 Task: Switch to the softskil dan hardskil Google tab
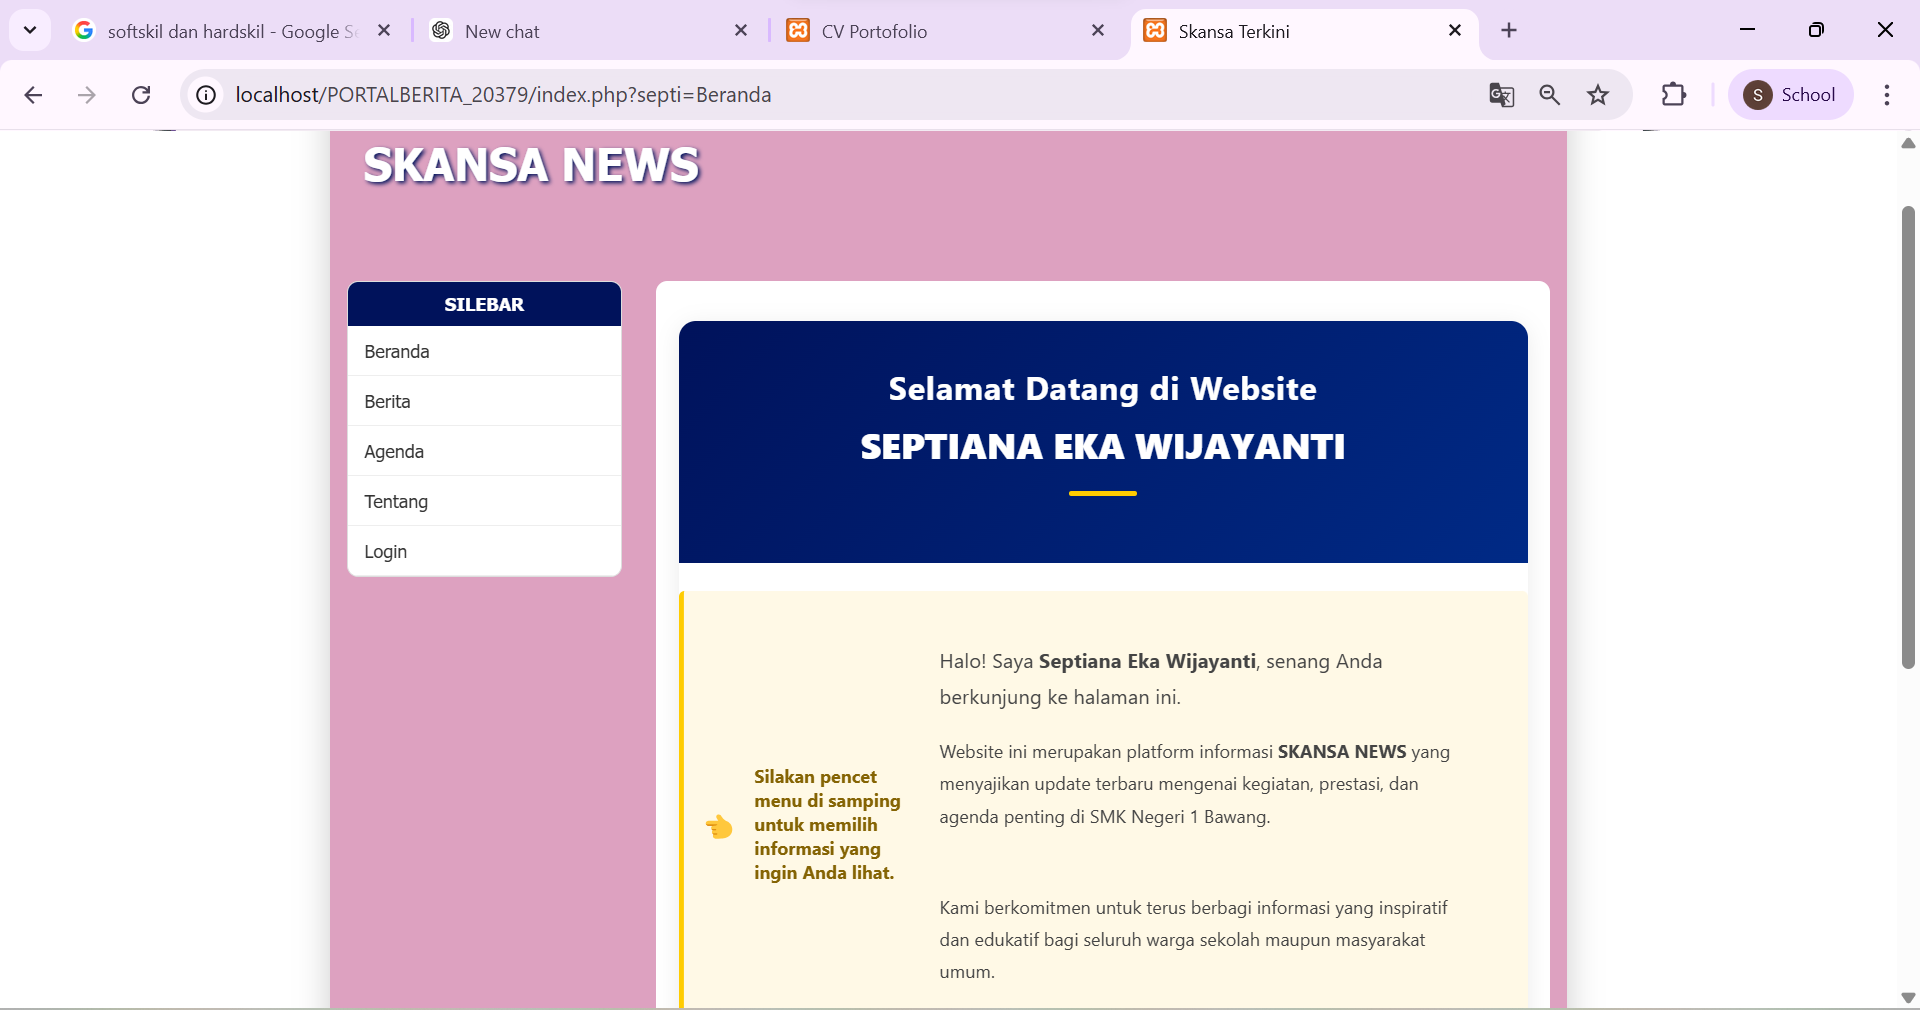click(x=232, y=31)
